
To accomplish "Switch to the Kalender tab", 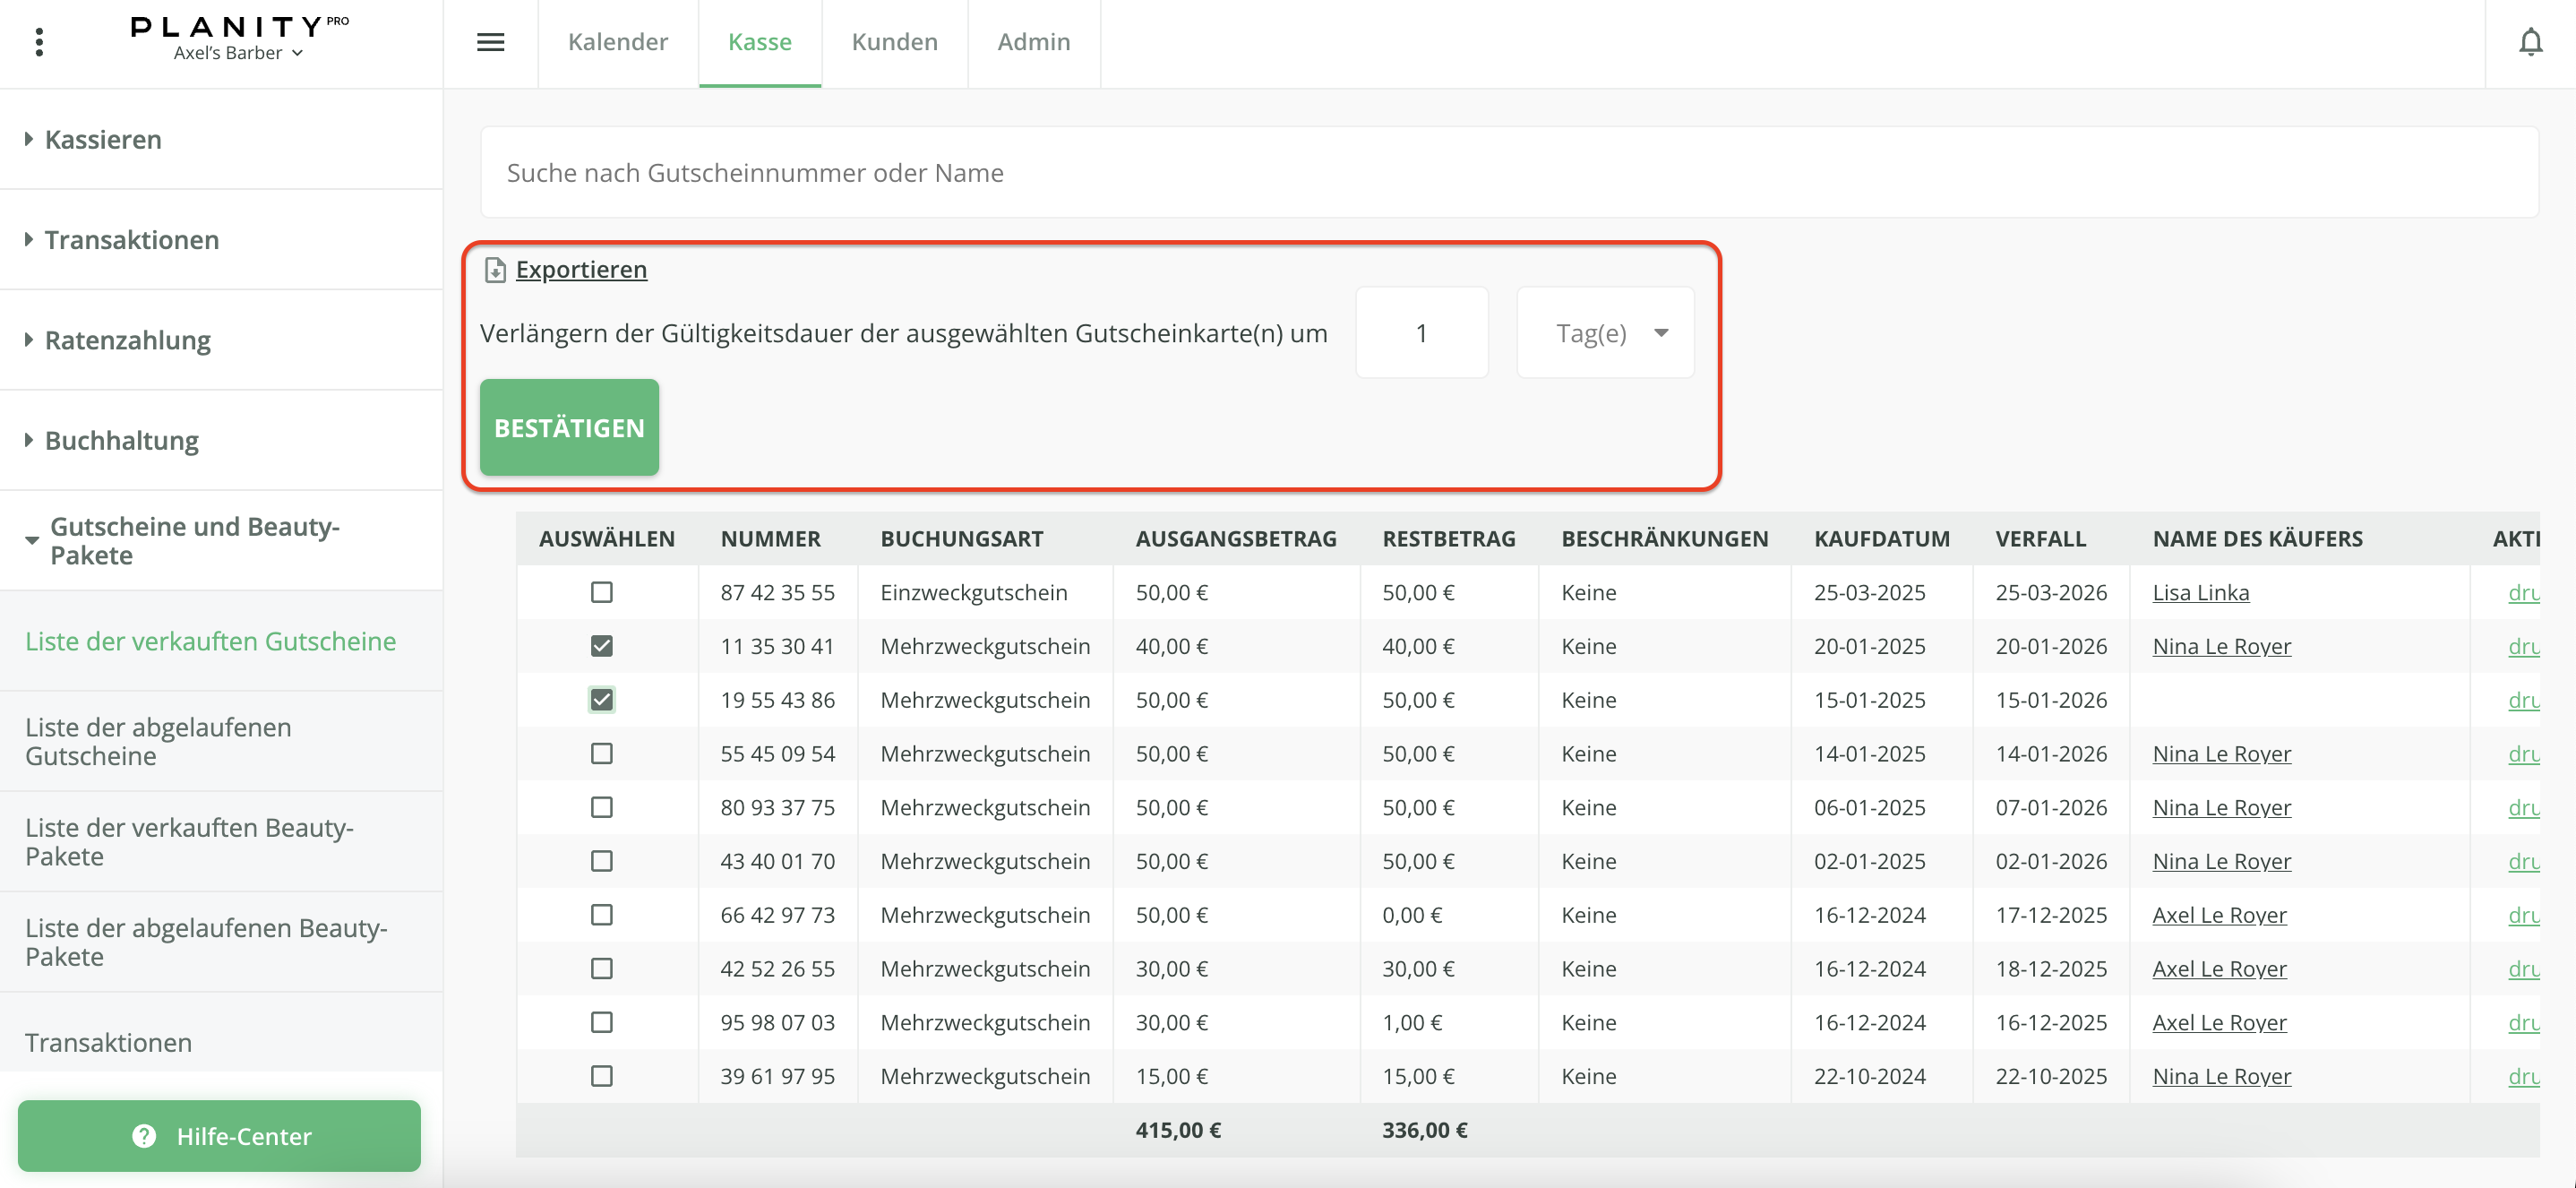I will pos(617,42).
